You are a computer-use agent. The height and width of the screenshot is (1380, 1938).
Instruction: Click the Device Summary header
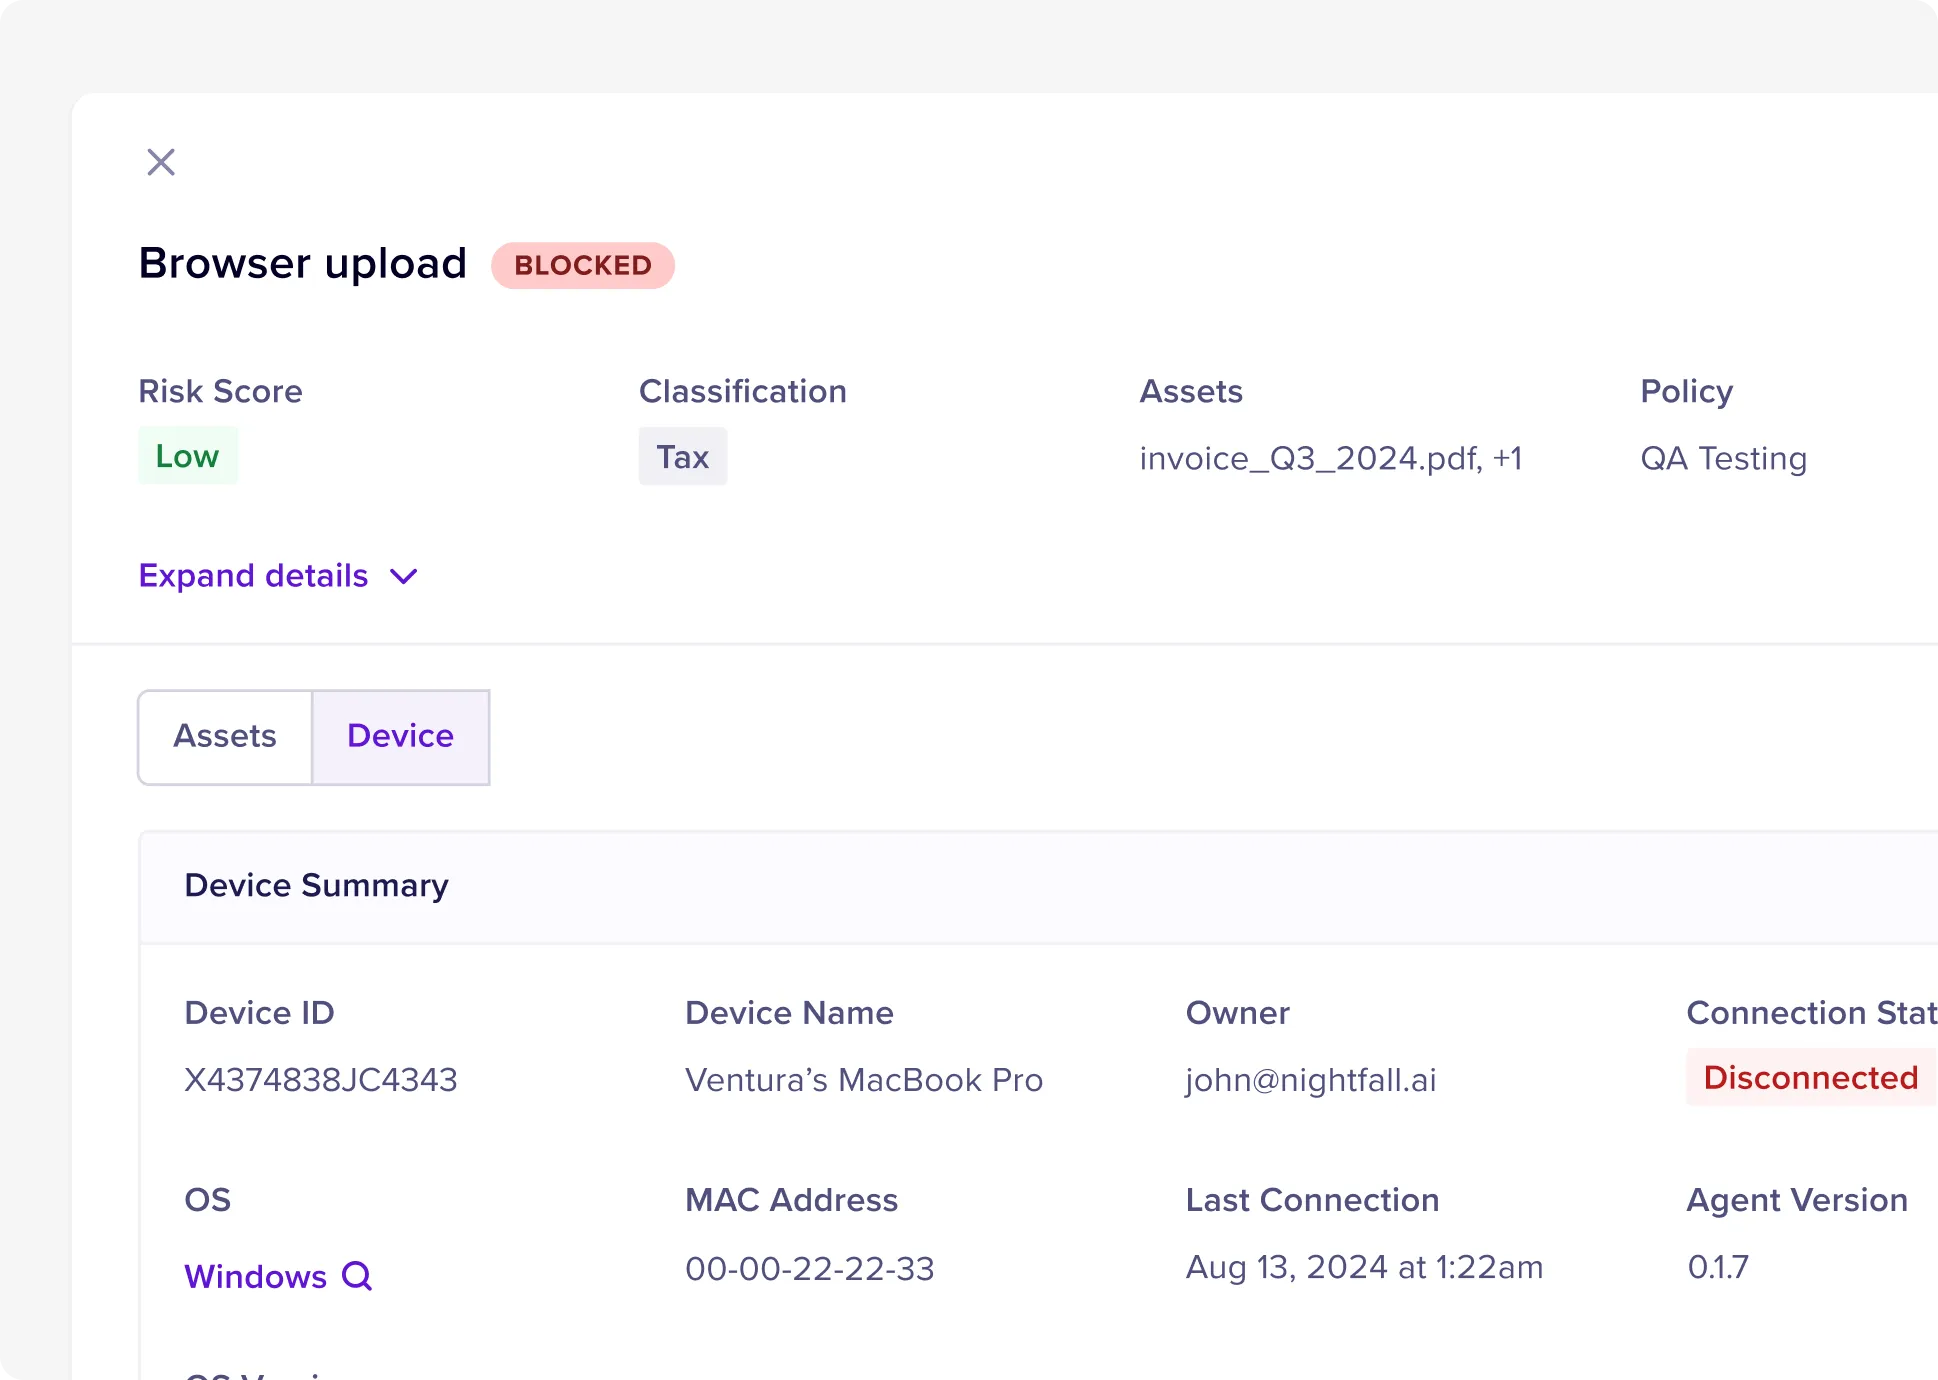click(x=316, y=886)
